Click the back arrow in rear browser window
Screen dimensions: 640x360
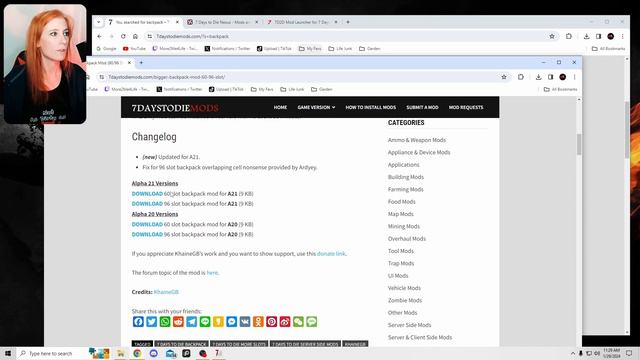point(100,36)
